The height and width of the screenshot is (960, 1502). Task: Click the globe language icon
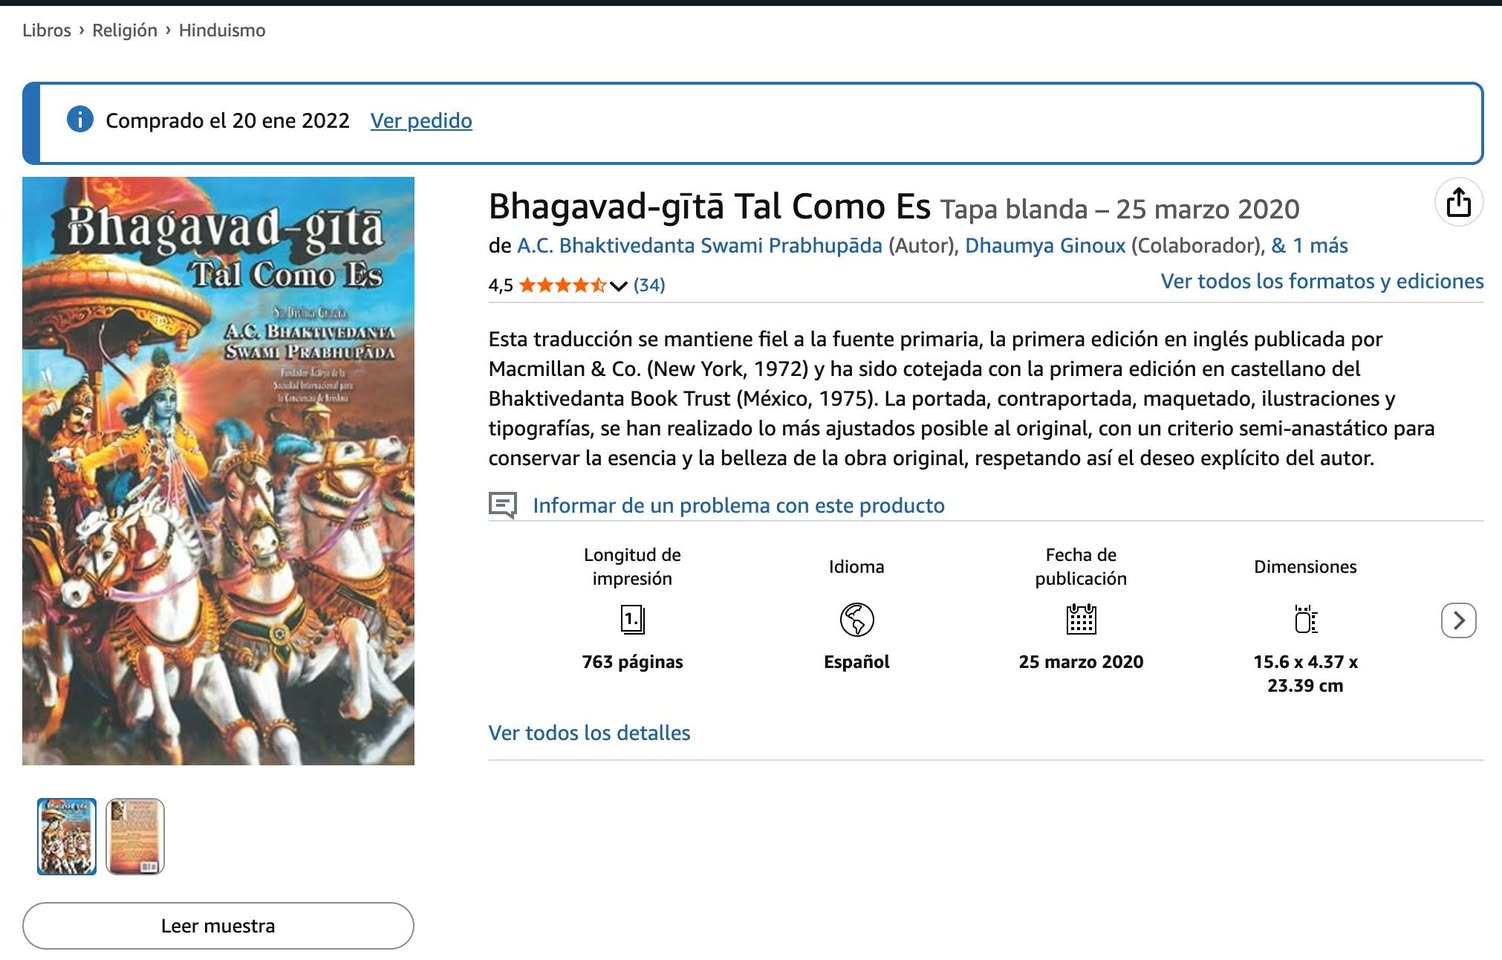pyautogui.click(x=857, y=620)
